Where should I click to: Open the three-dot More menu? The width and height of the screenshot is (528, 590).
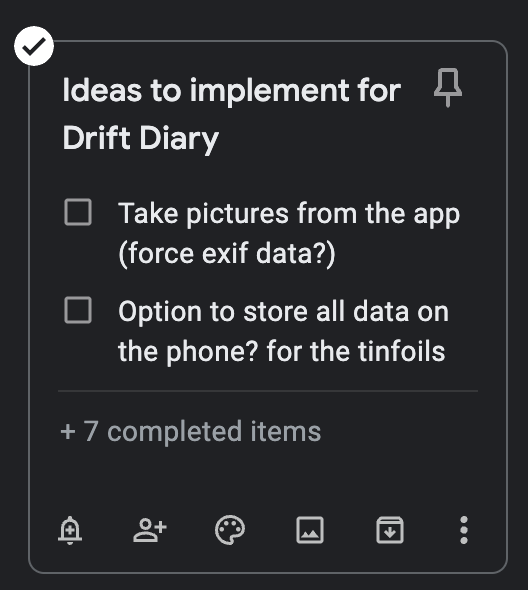(x=464, y=530)
